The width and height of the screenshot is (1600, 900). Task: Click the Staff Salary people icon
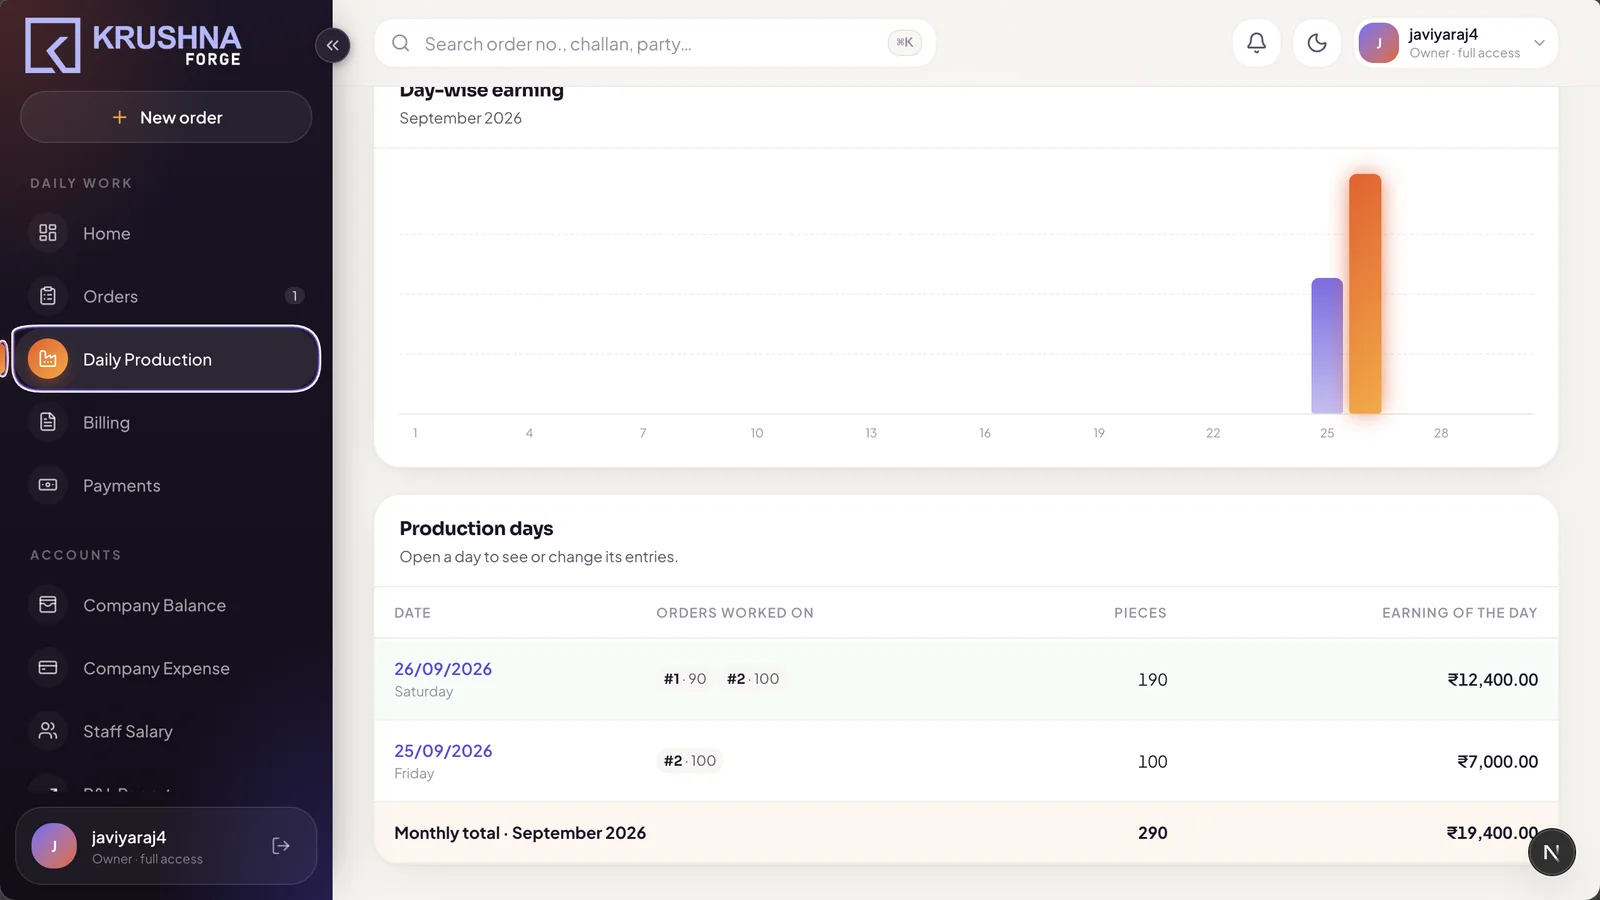pos(48,731)
